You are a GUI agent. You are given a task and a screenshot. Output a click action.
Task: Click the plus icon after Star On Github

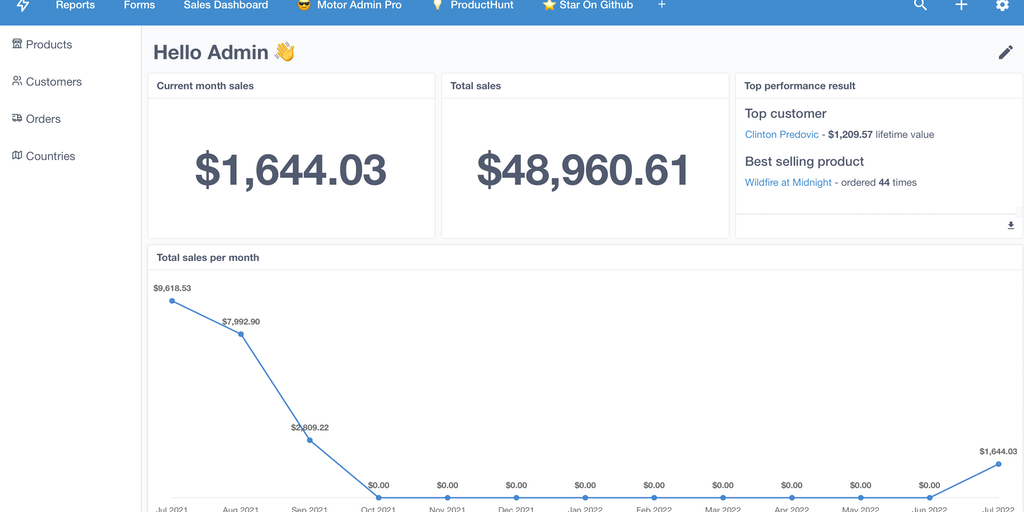click(x=661, y=6)
